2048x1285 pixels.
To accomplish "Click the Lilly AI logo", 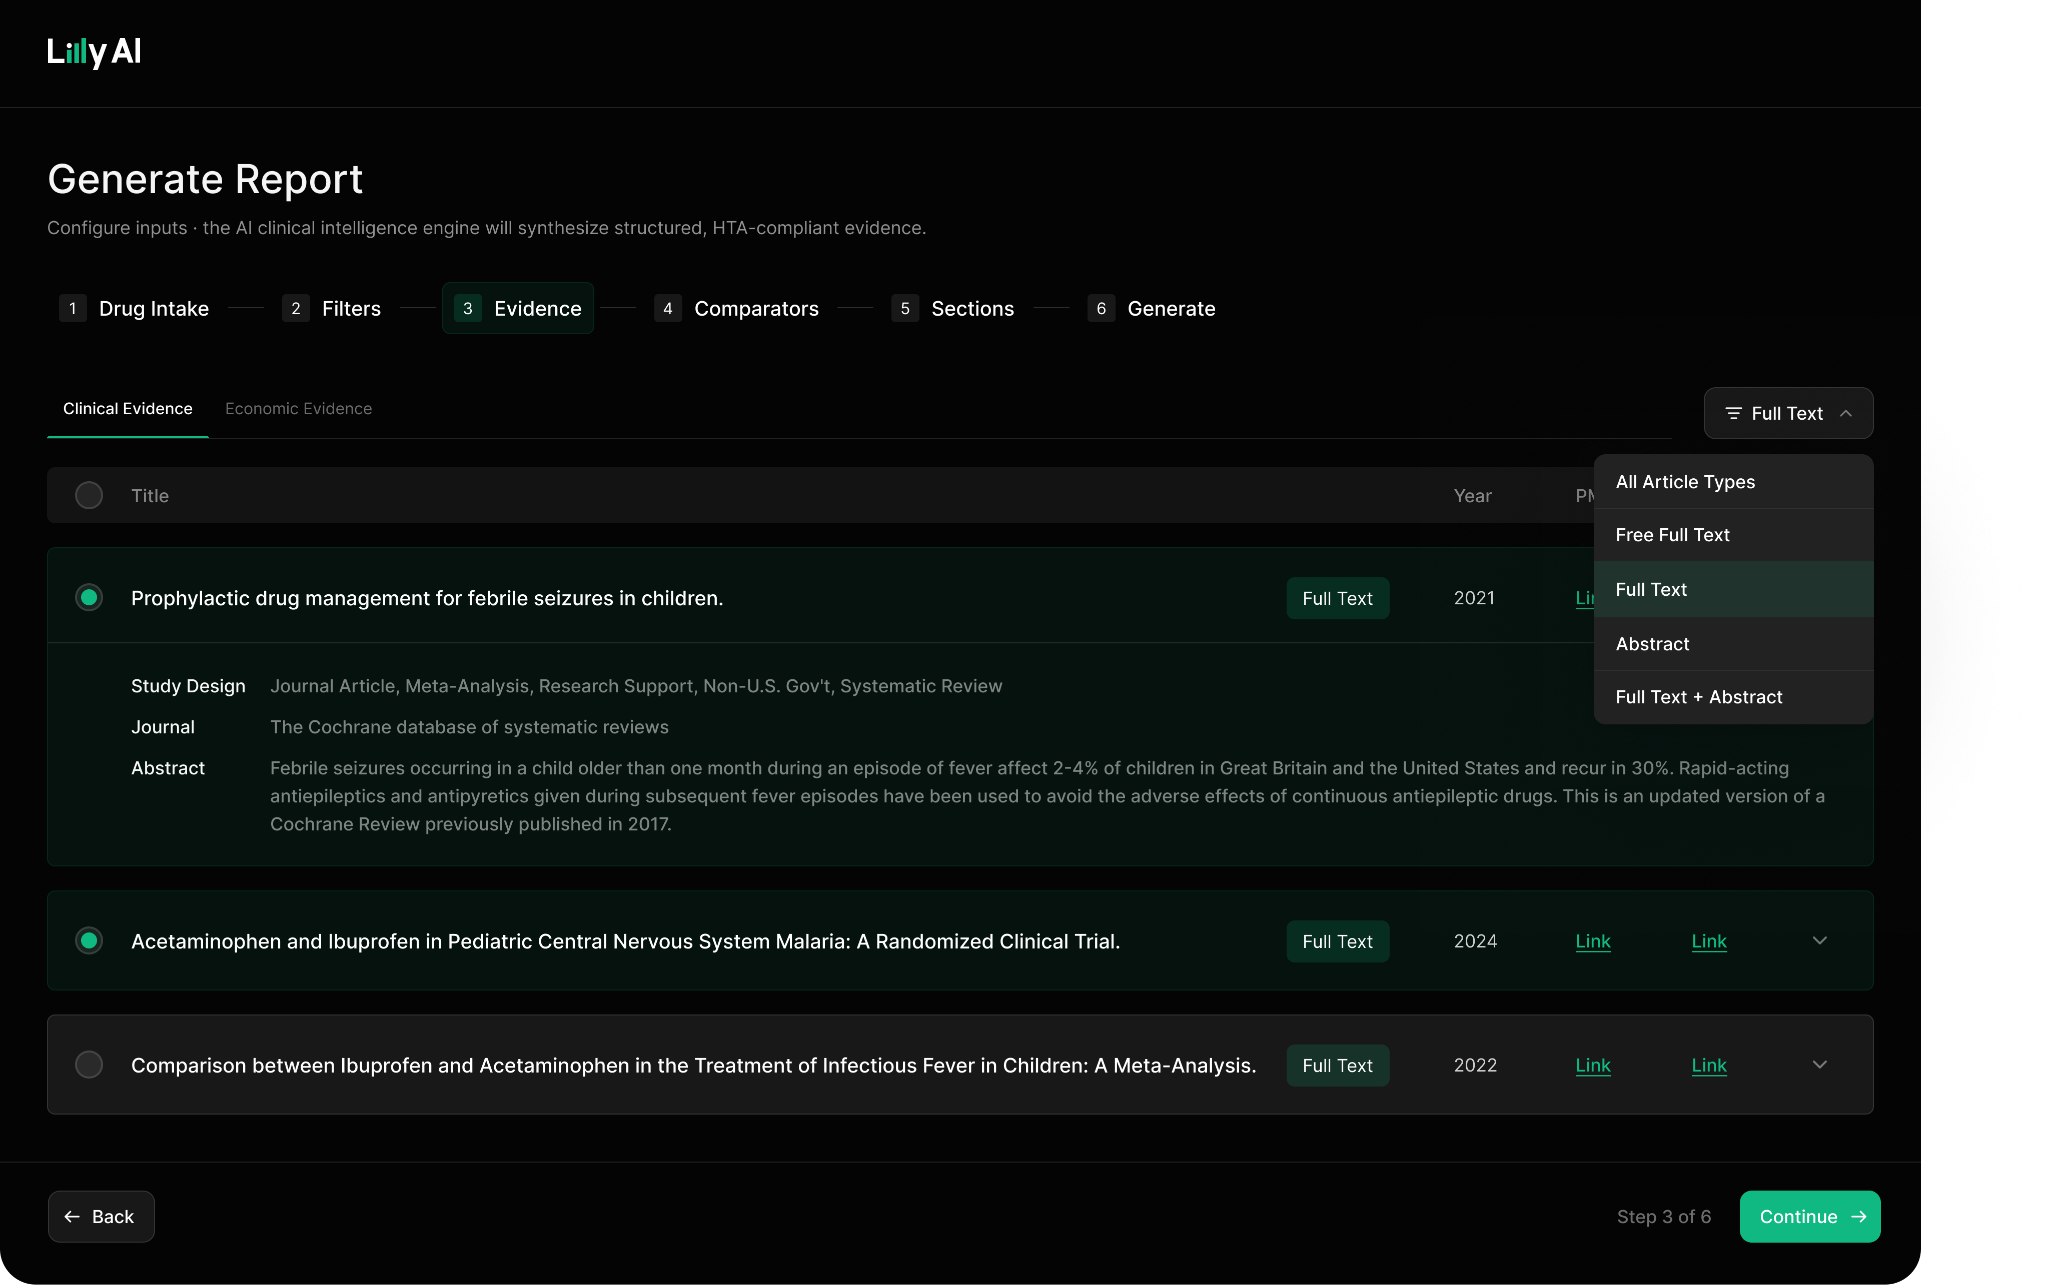I will [94, 51].
